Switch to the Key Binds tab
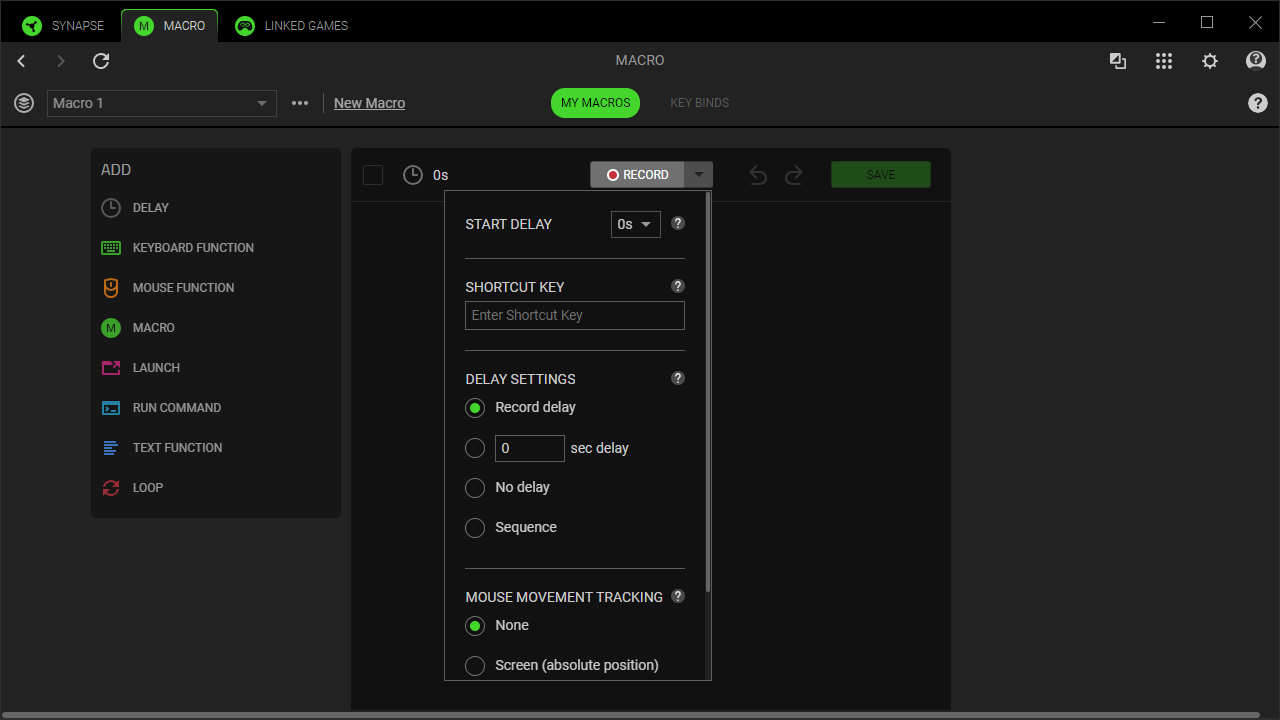The width and height of the screenshot is (1280, 720). [x=699, y=103]
